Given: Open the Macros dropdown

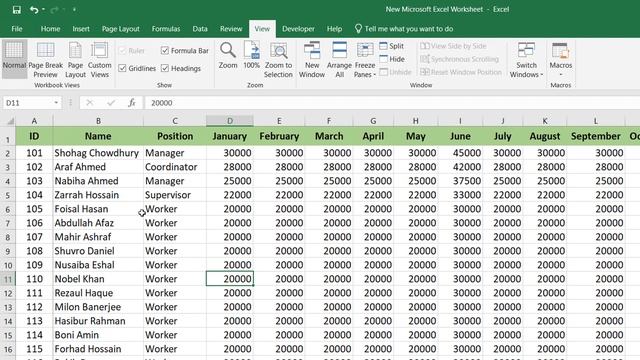Looking at the screenshot, I should tap(560, 59).
